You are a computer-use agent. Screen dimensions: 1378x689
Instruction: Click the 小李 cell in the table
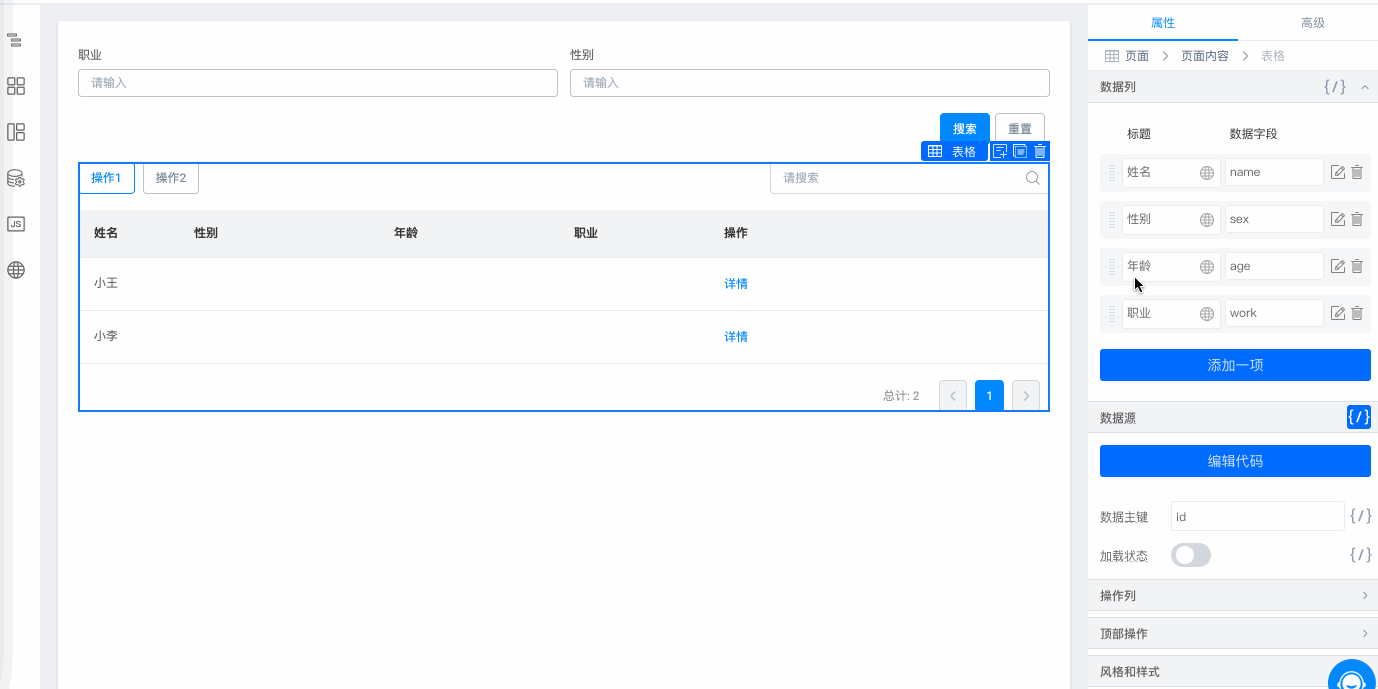click(106, 337)
